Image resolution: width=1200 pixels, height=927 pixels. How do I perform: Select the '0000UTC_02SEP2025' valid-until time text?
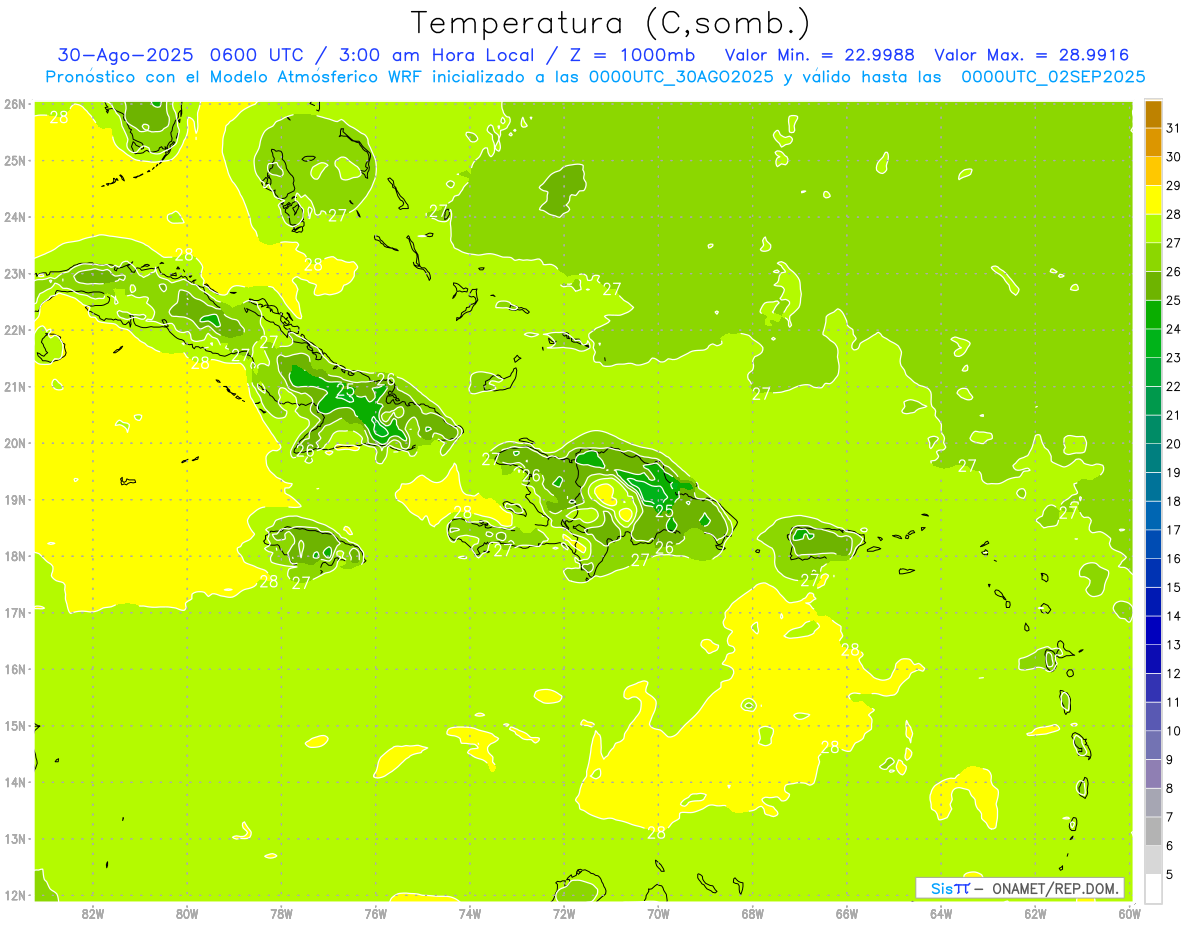click(x=1053, y=77)
